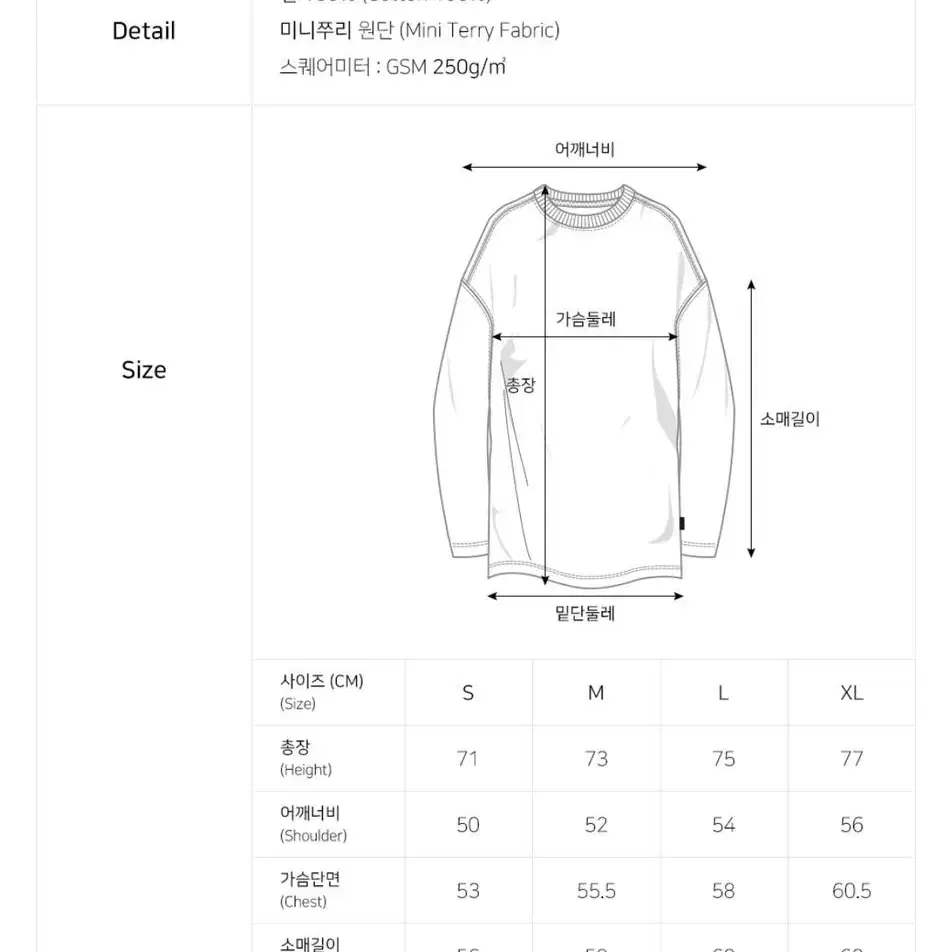This screenshot has height=952, width=952.
Task: Click the 총장 (Height) row label
Action: click(306, 758)
